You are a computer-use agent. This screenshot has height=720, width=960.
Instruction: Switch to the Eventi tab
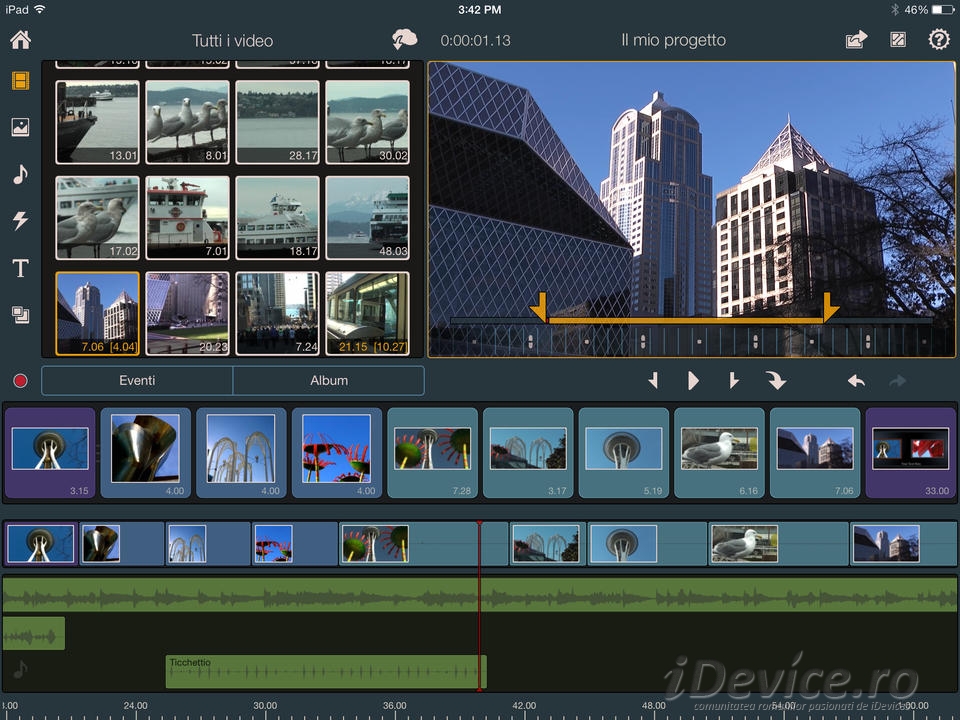coord(137,380)
